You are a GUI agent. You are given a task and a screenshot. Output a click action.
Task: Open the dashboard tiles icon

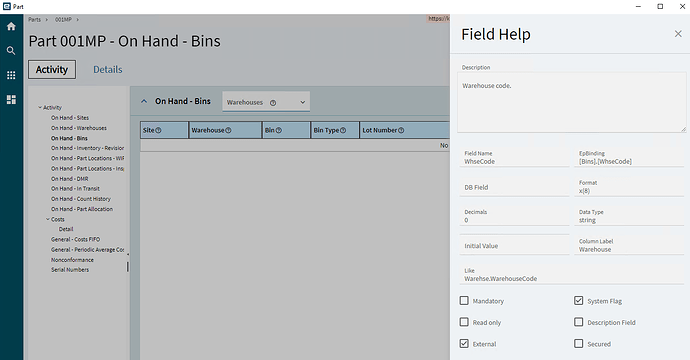coord(11,100)
